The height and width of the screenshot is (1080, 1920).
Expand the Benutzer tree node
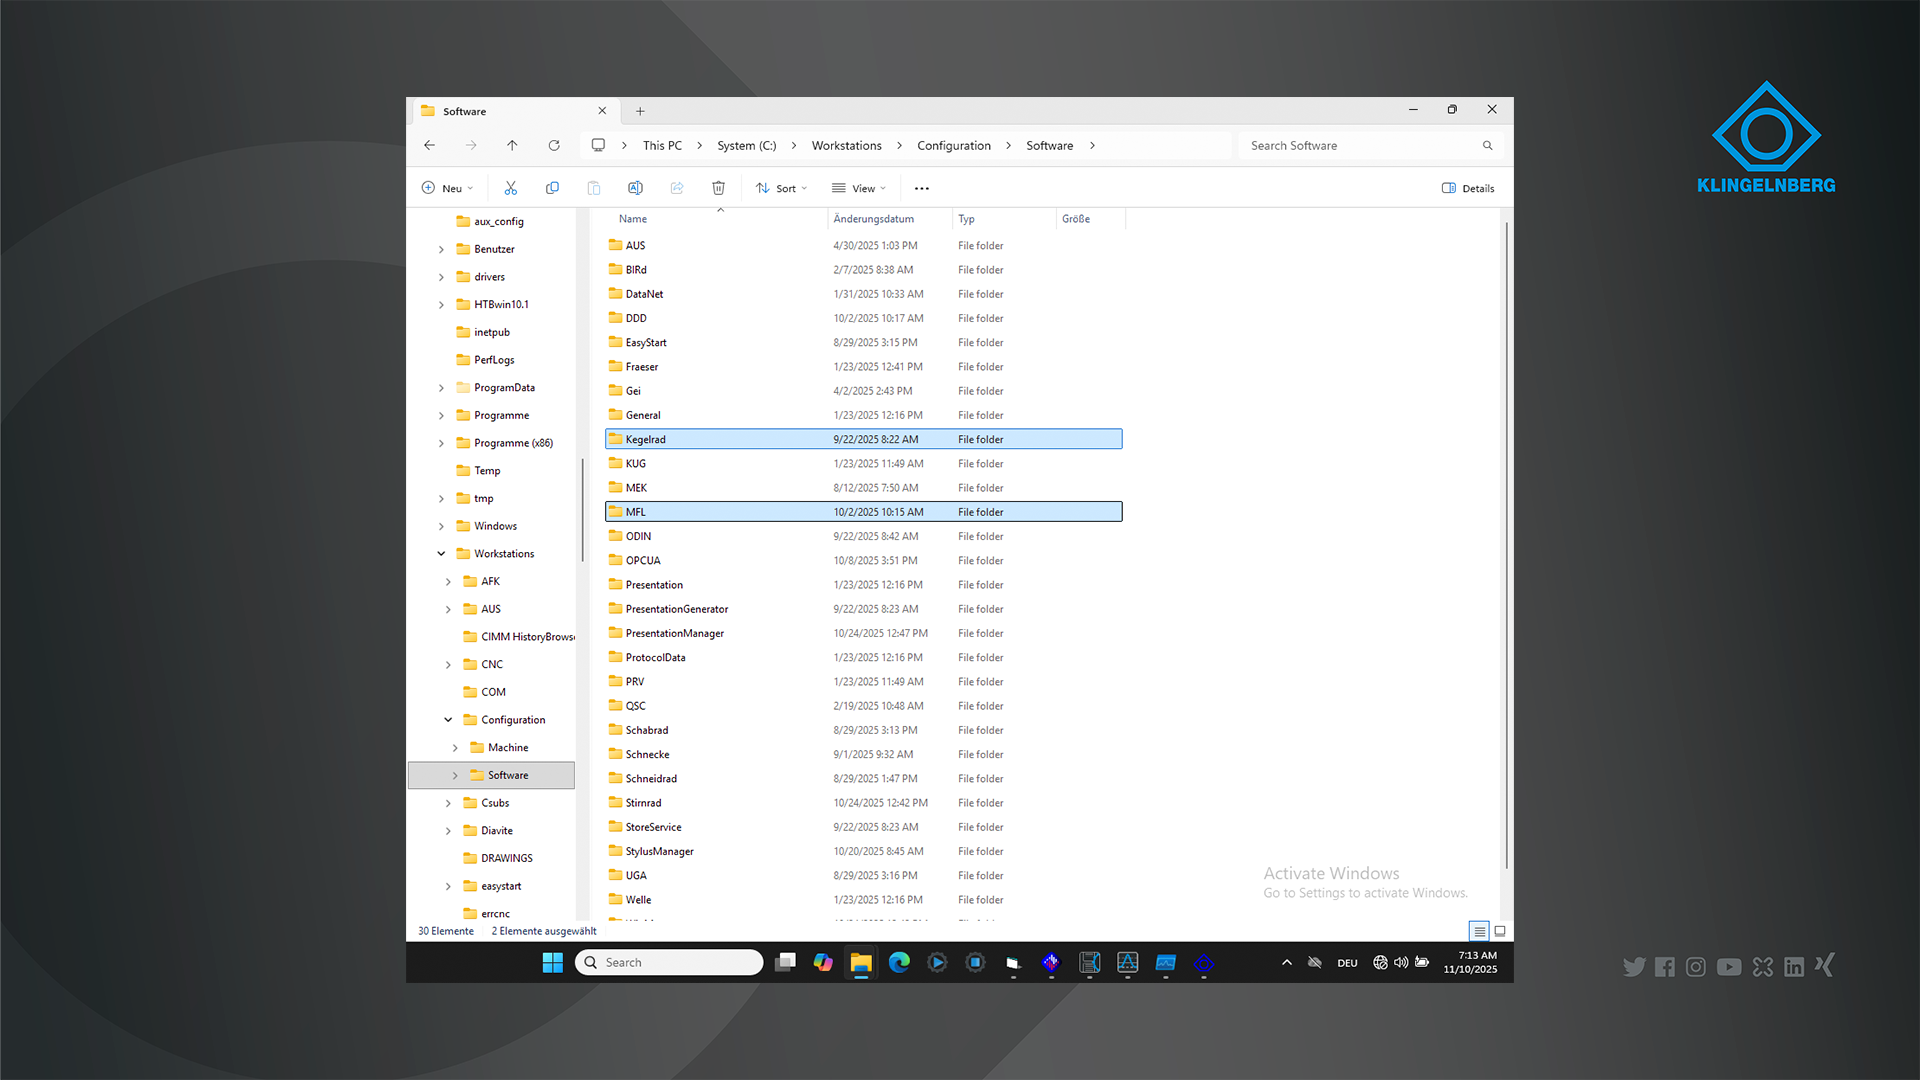tap(441, 249)
